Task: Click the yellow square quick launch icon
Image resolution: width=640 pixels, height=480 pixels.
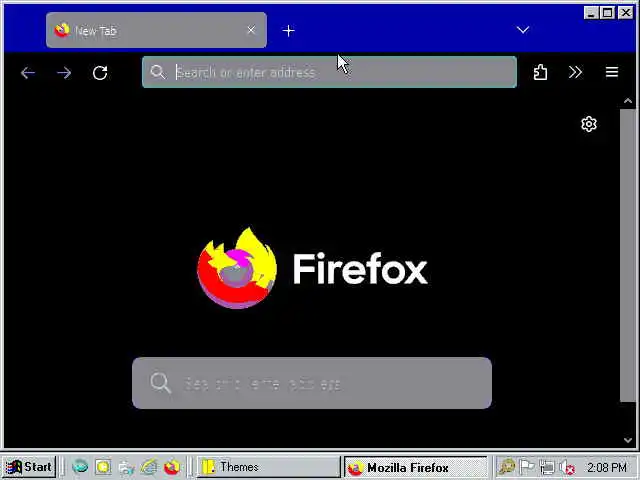Action: coord(103,467)
